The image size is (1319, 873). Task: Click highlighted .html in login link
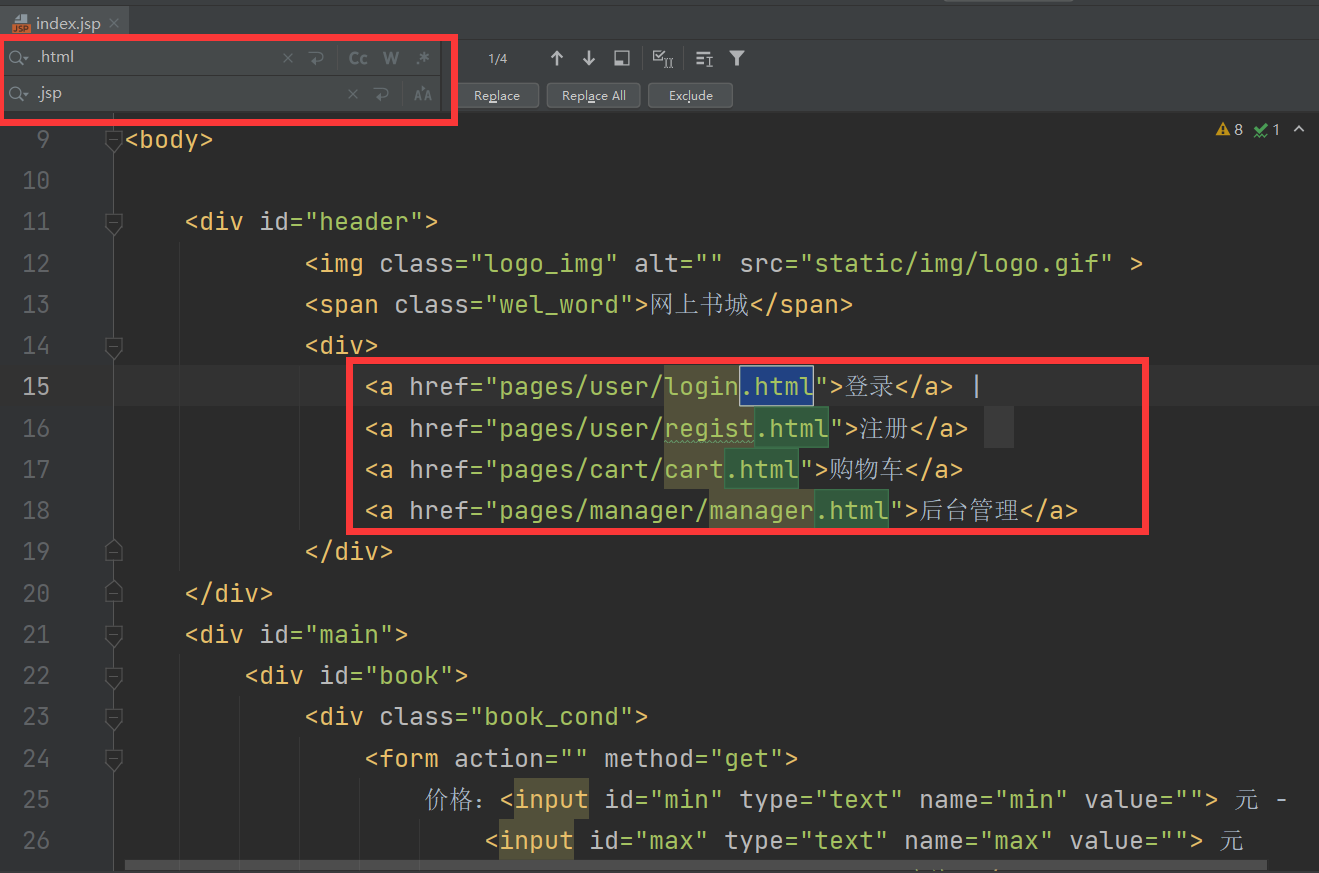pos(777,387)
